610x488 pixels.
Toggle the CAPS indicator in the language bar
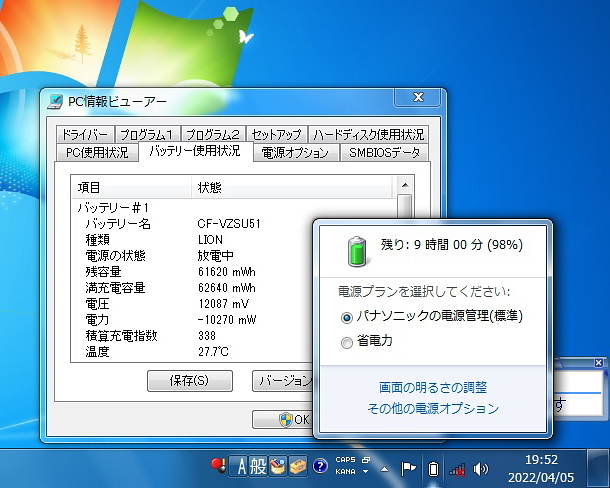tap(345, 460)
